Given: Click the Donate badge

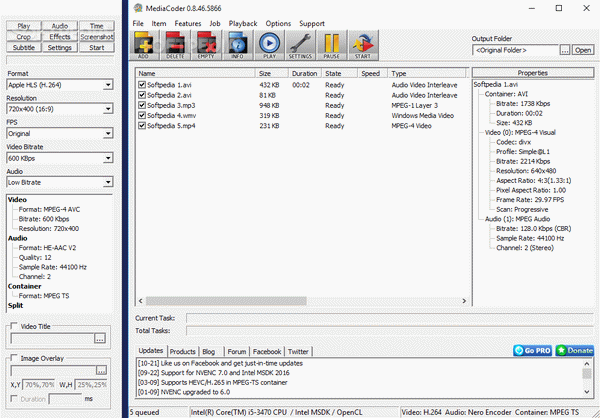Looking at the screenshot, I should click(x=575, y=350).
